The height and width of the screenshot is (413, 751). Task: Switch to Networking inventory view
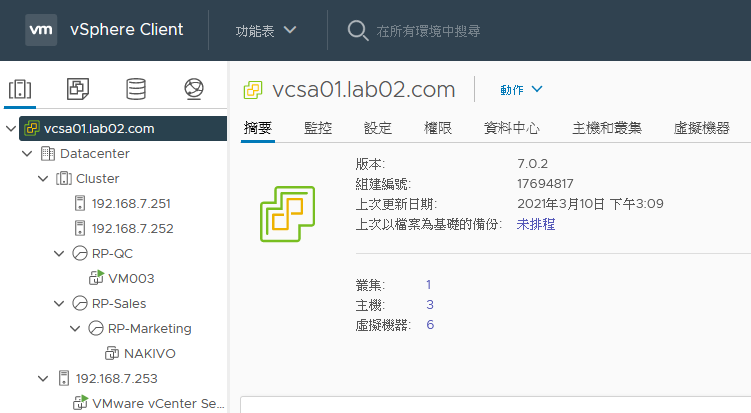(x=194, y=89)
